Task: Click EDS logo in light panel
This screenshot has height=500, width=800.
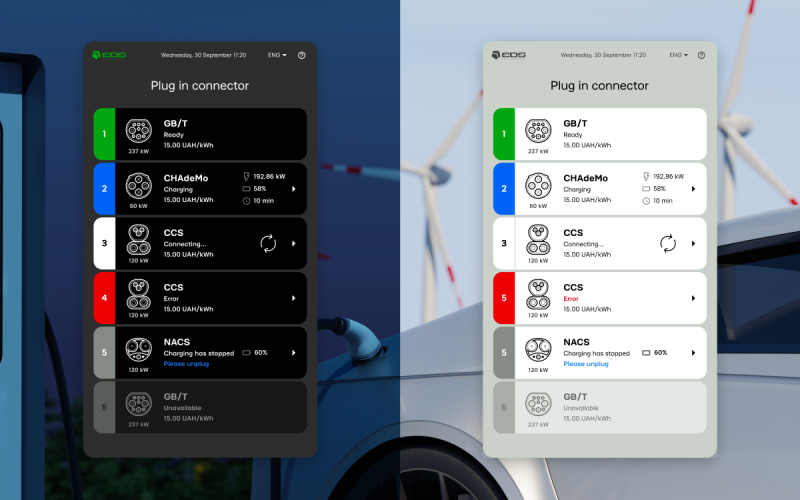Action: point(509,55)
